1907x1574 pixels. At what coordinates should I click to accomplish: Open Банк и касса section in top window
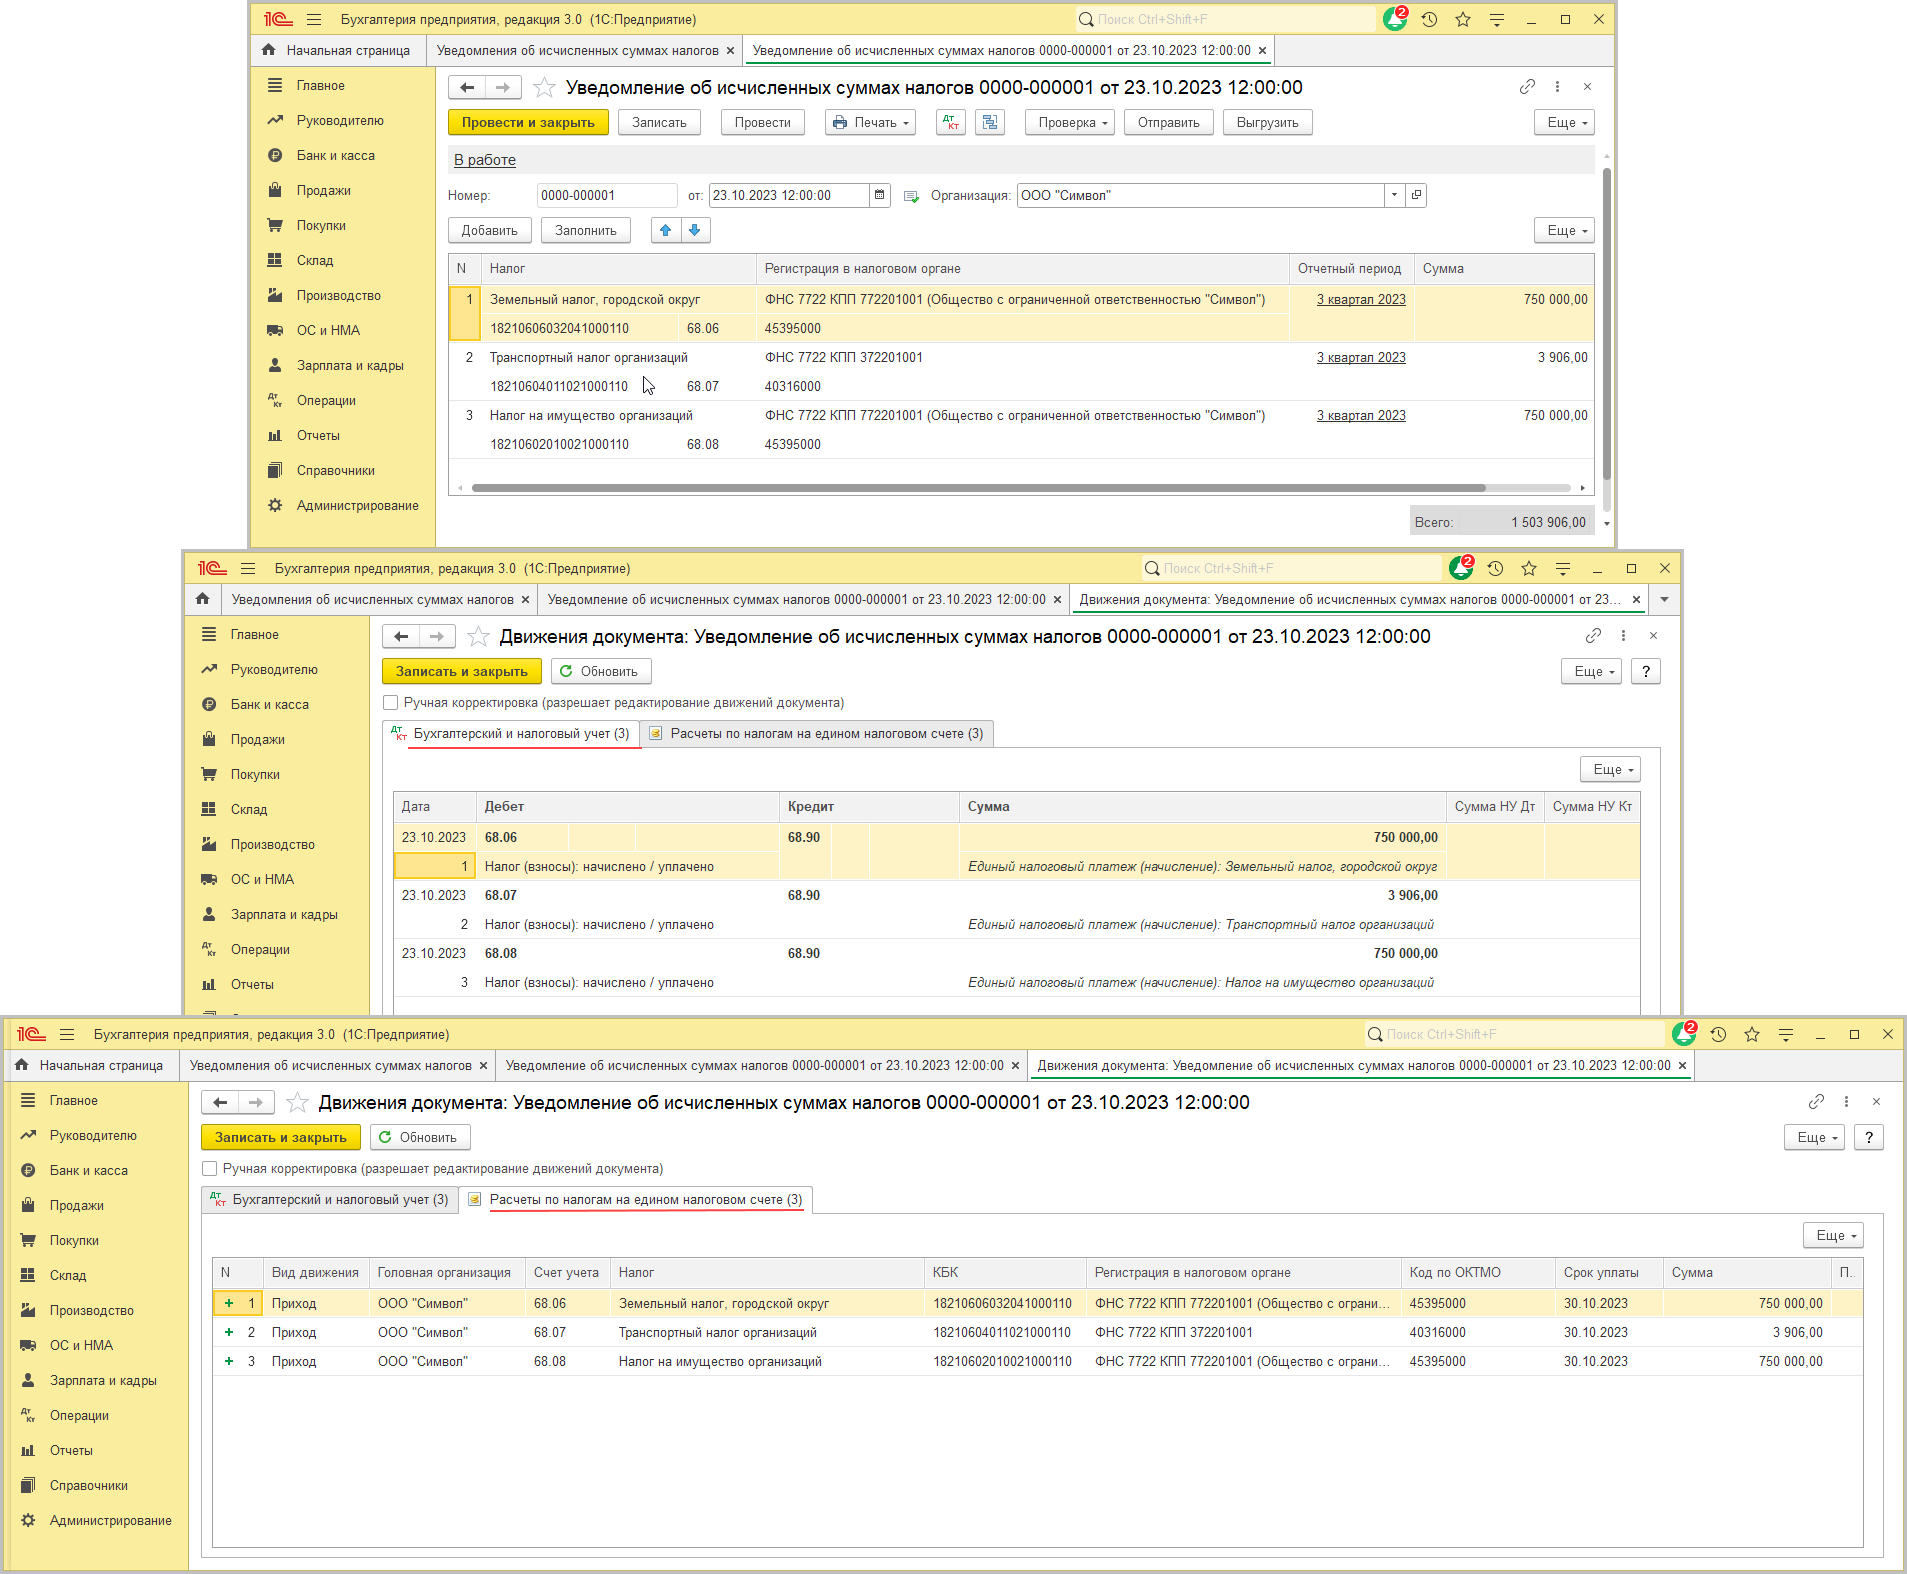335,156
